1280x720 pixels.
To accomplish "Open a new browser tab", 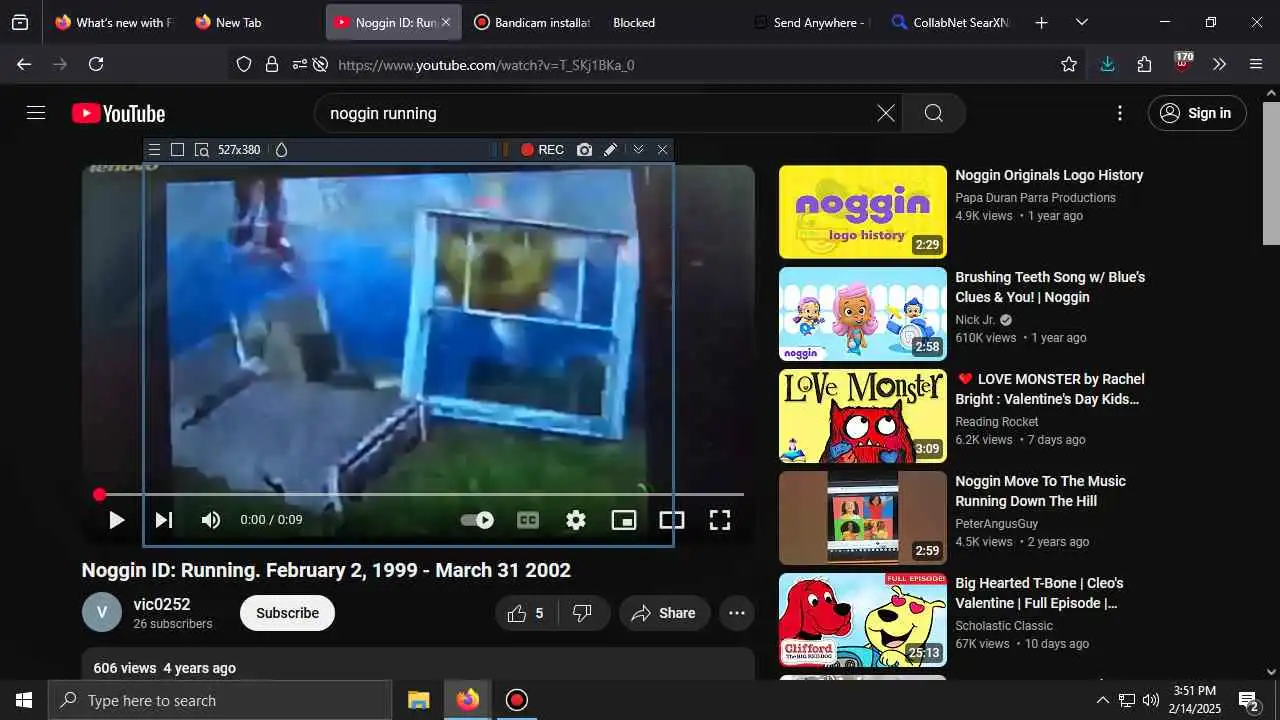I will click(1041, 22).
